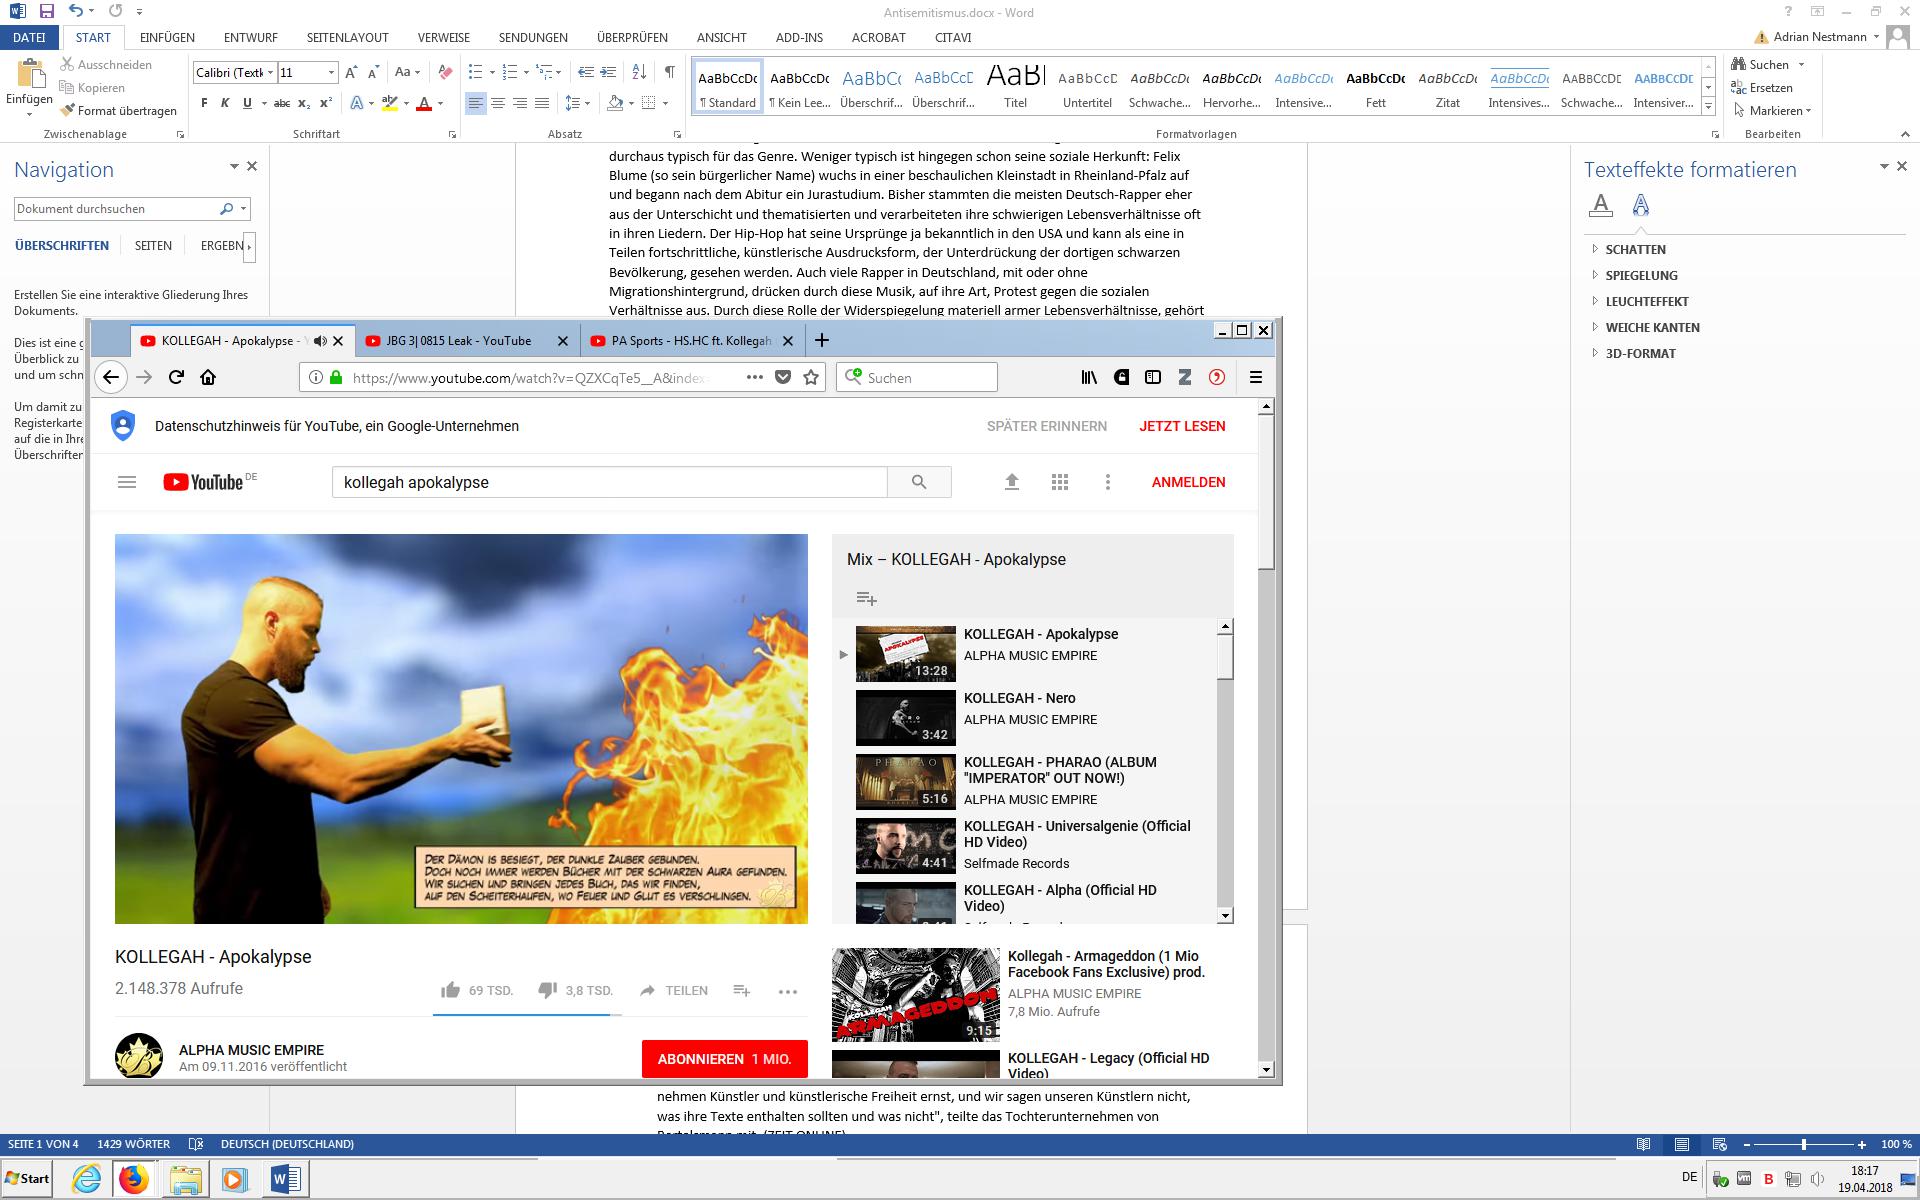Open Suchen dropdown arrow in ribbon
The height and width of the screenshot is (1200, 1920).
click(1802, 65)
